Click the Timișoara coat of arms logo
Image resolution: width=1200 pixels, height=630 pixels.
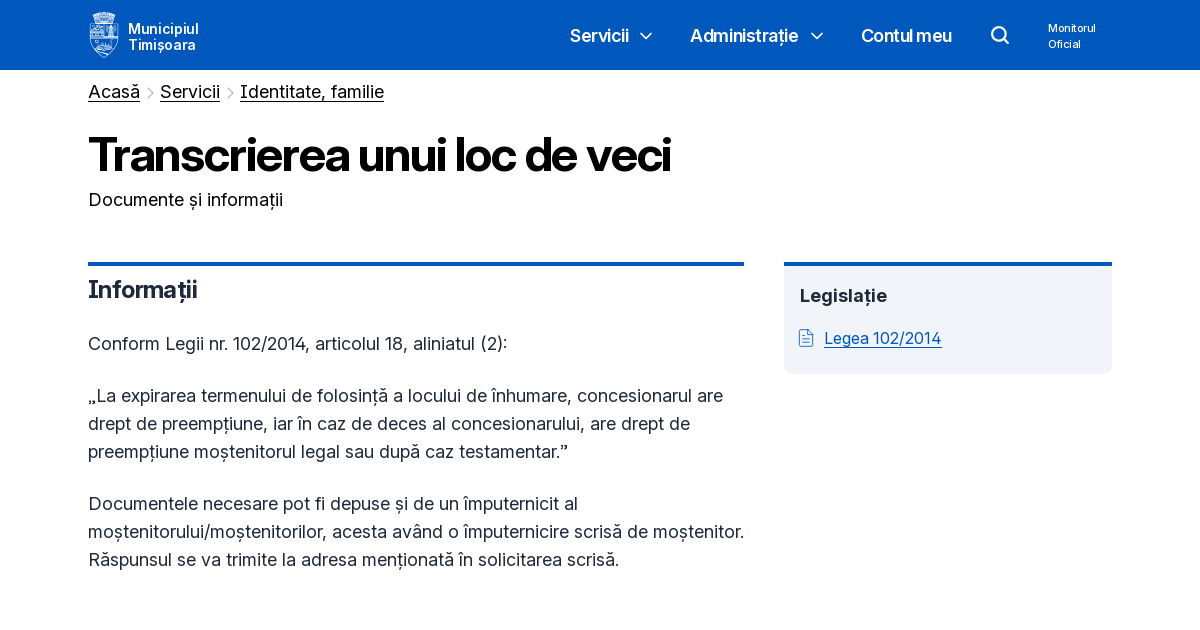pos(103,34)
